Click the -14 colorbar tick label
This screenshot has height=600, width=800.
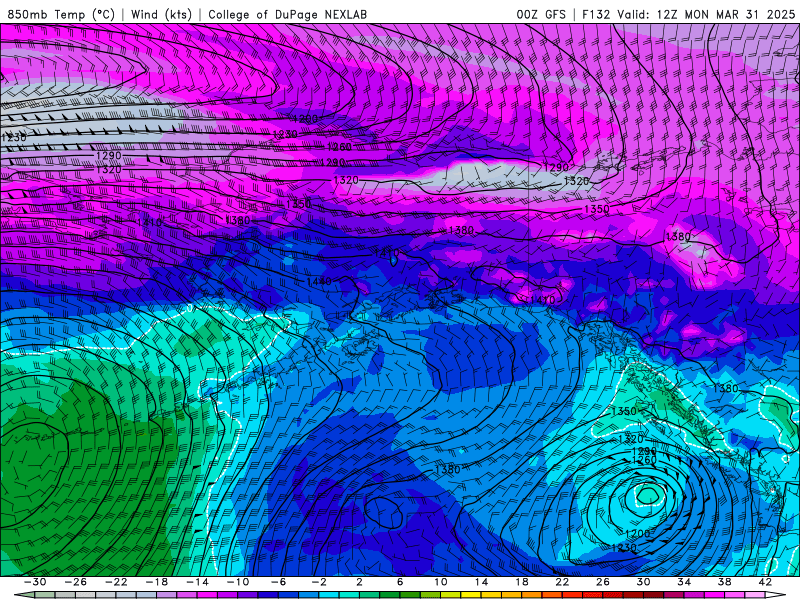(197, 582)
